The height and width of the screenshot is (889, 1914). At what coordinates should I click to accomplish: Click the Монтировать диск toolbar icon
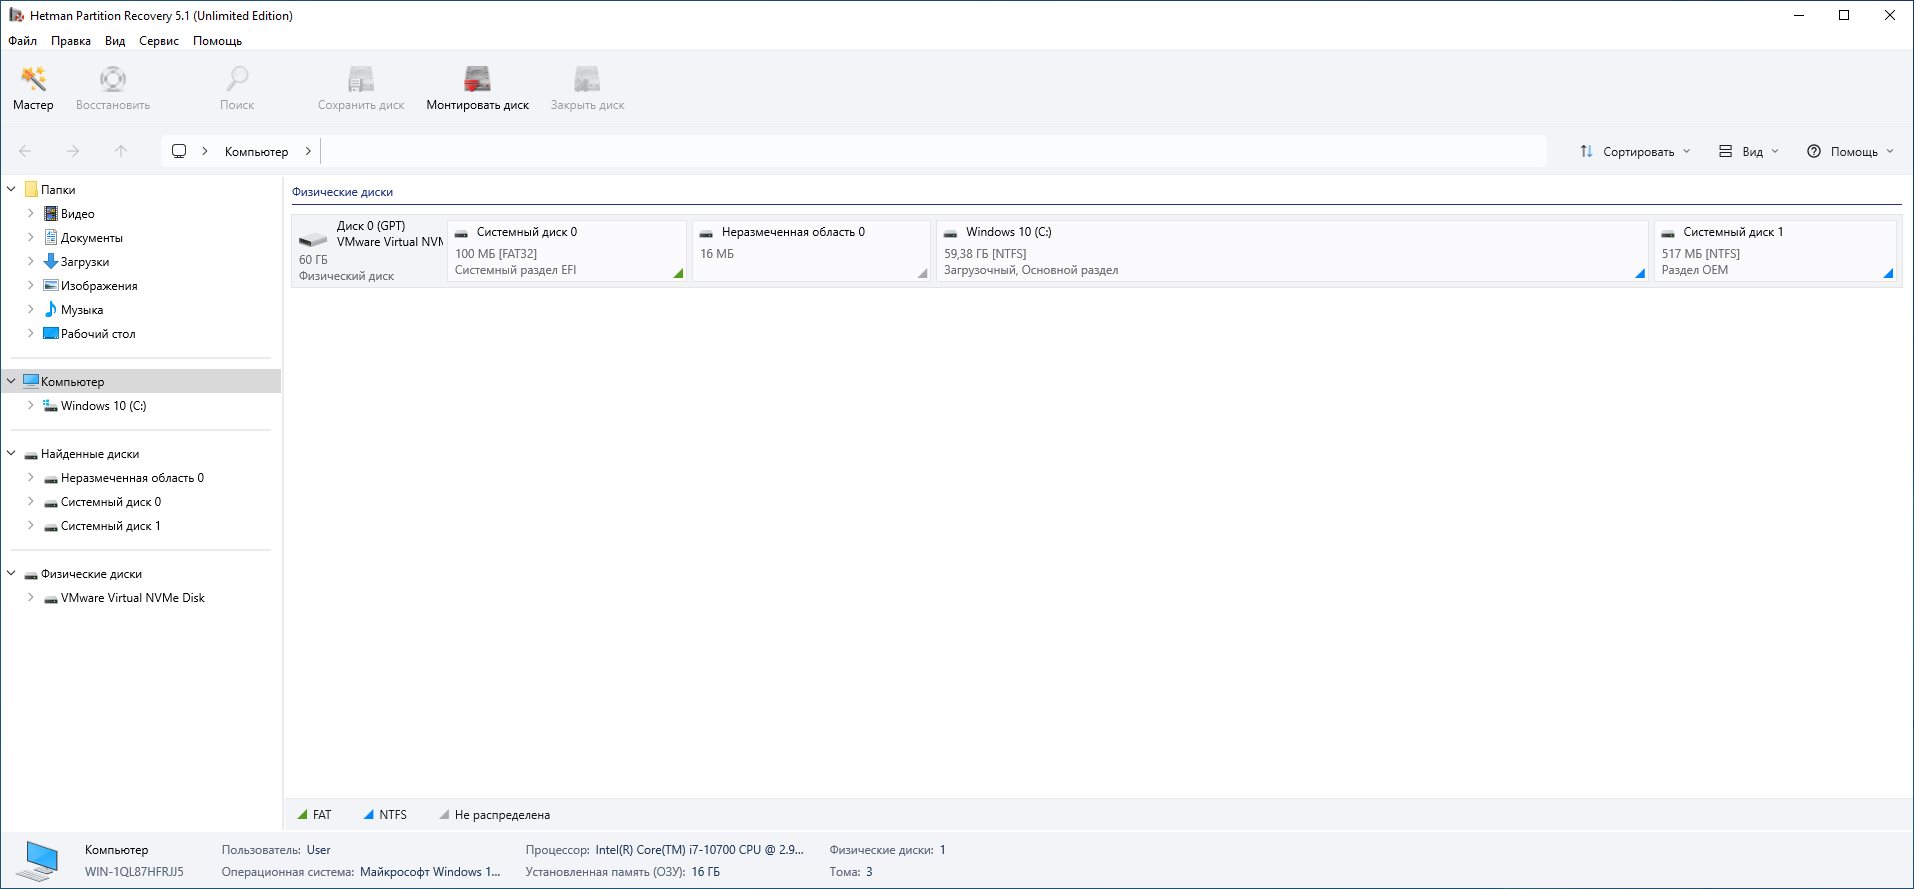click(x=477, y=80)
